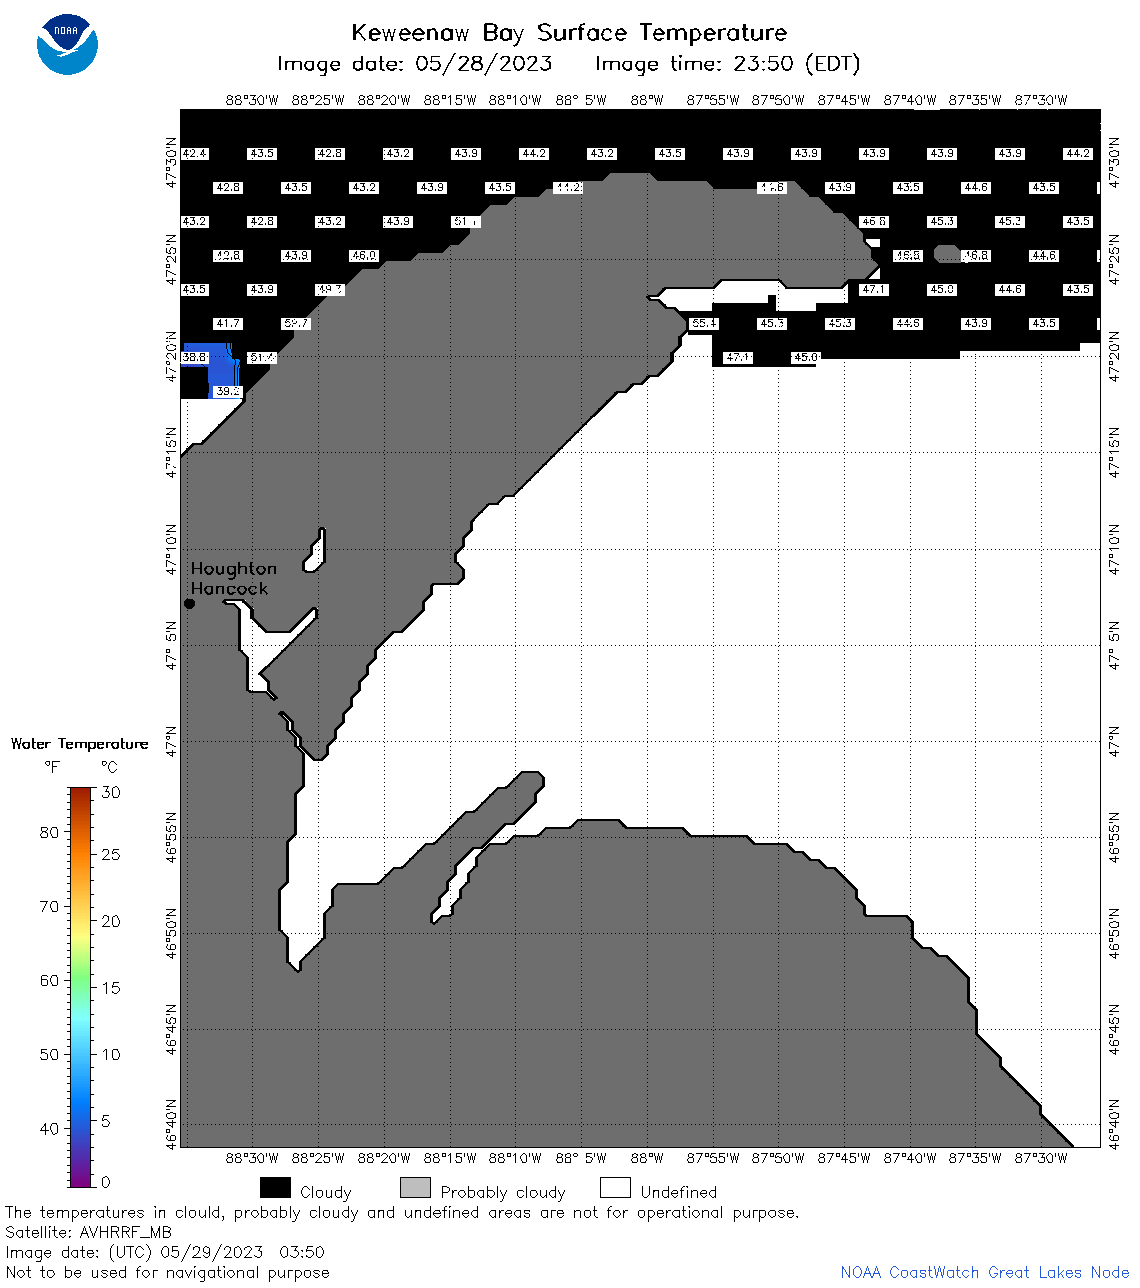Click the 45.2 temperature reading
This screenshot has width=1140, height=1288.
[x=1010, y=221]
